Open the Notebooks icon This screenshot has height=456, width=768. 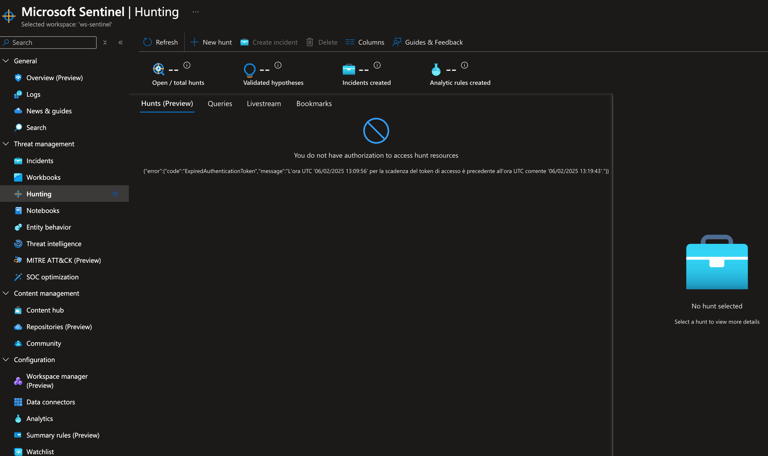coord(18,211)
